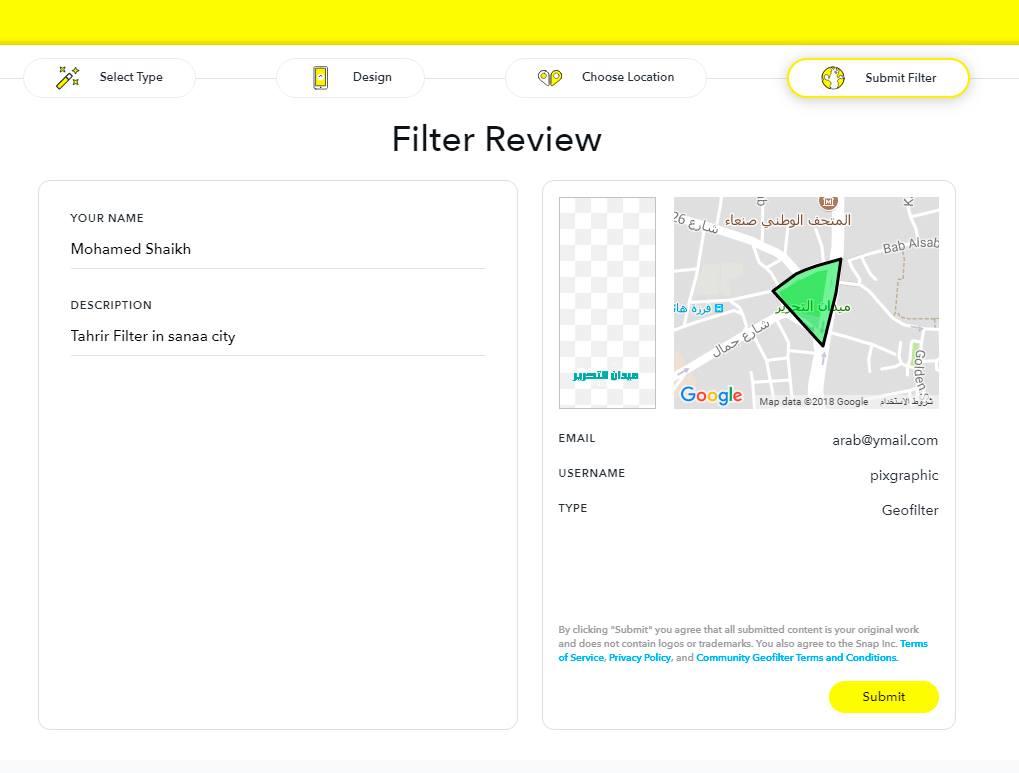Click the Google logo on map

tap(711, 395)
